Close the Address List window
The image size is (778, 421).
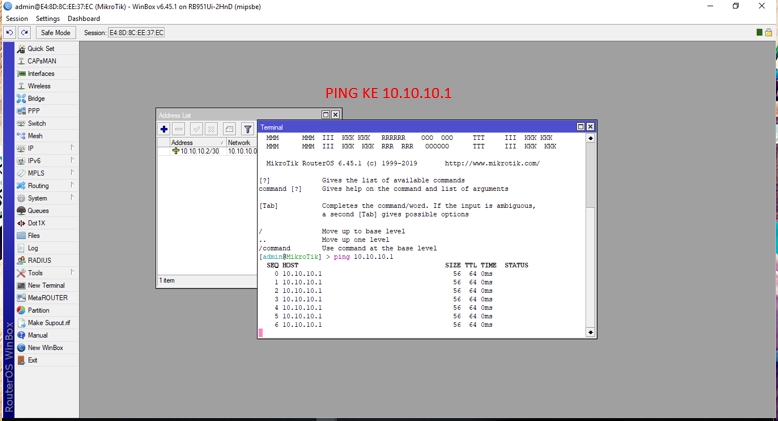click(x=335, y=114)
